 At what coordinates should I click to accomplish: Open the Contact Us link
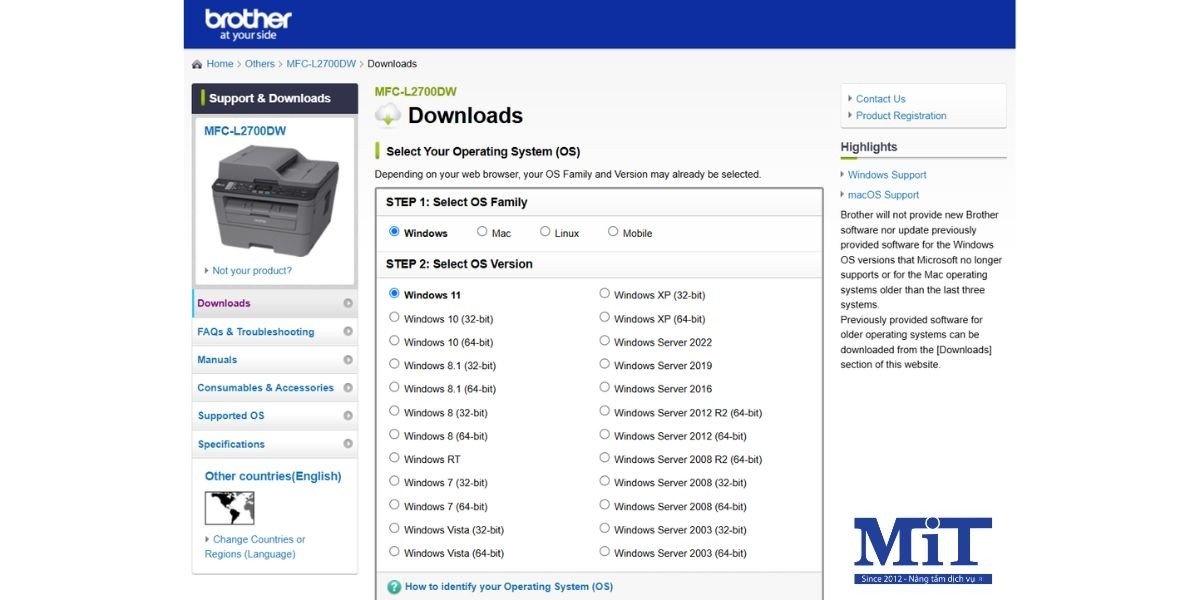(880, 99)
